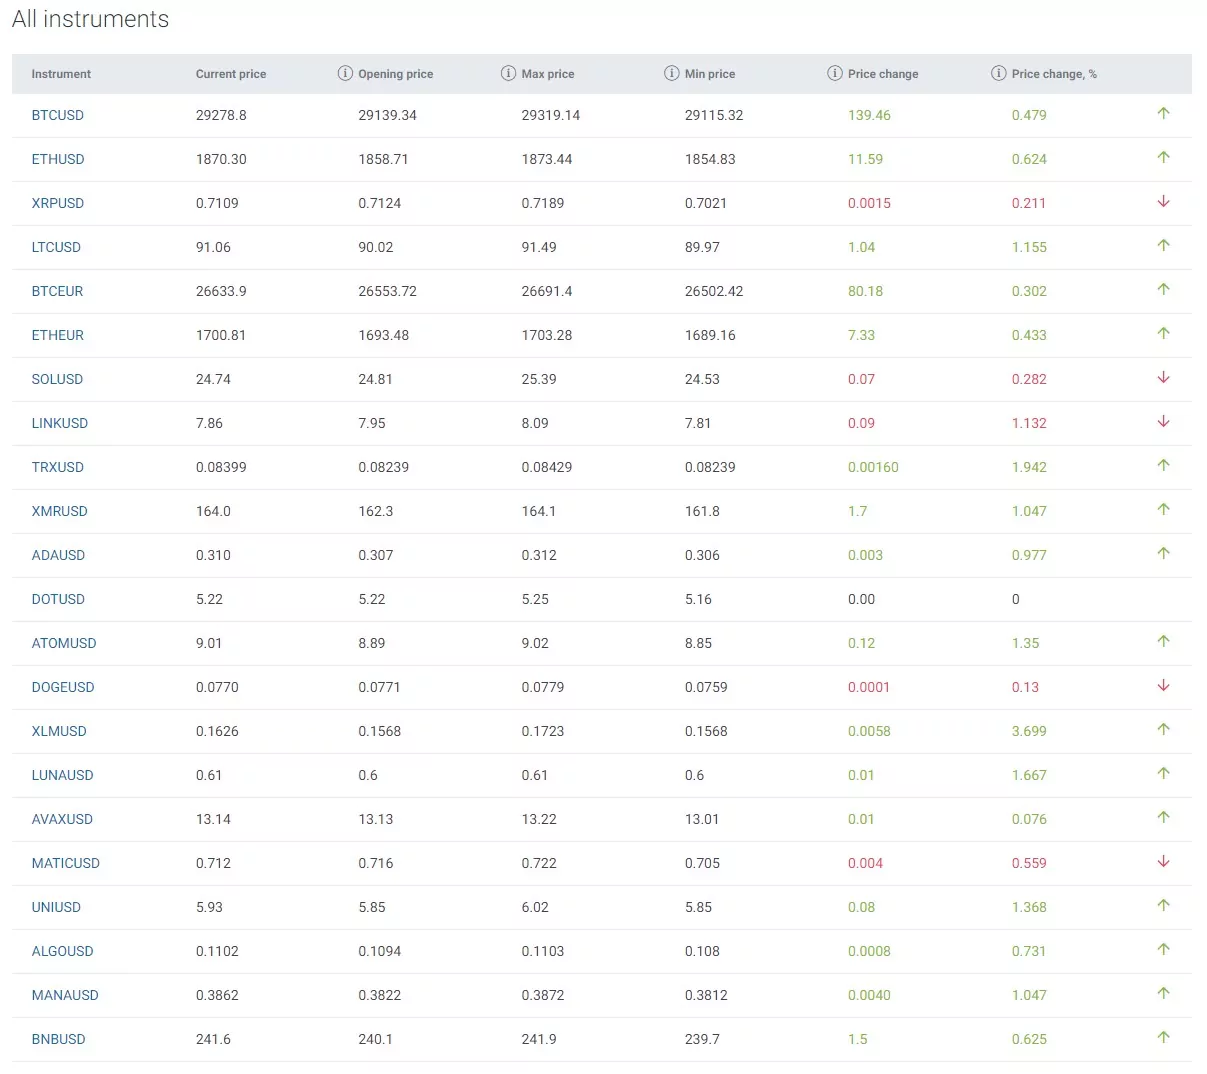The height and width of the screenshot is (1074, 1207).
Task: Click the red down arrow in DOGEUSD row
Action: pyautogui.click(x=1163, y=685)
